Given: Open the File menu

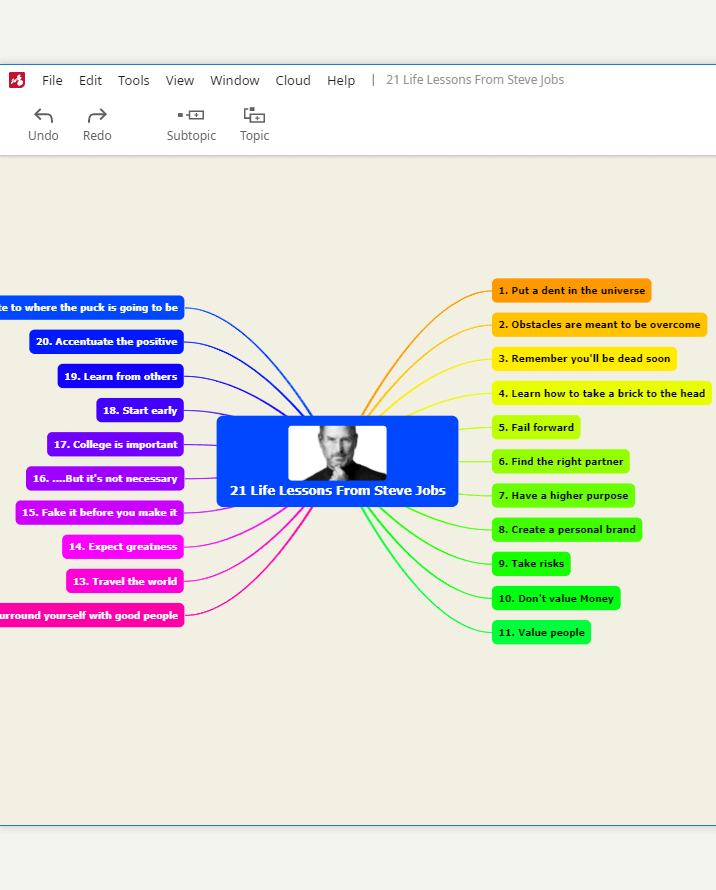Looking at the screenshot, I should 52,80.
